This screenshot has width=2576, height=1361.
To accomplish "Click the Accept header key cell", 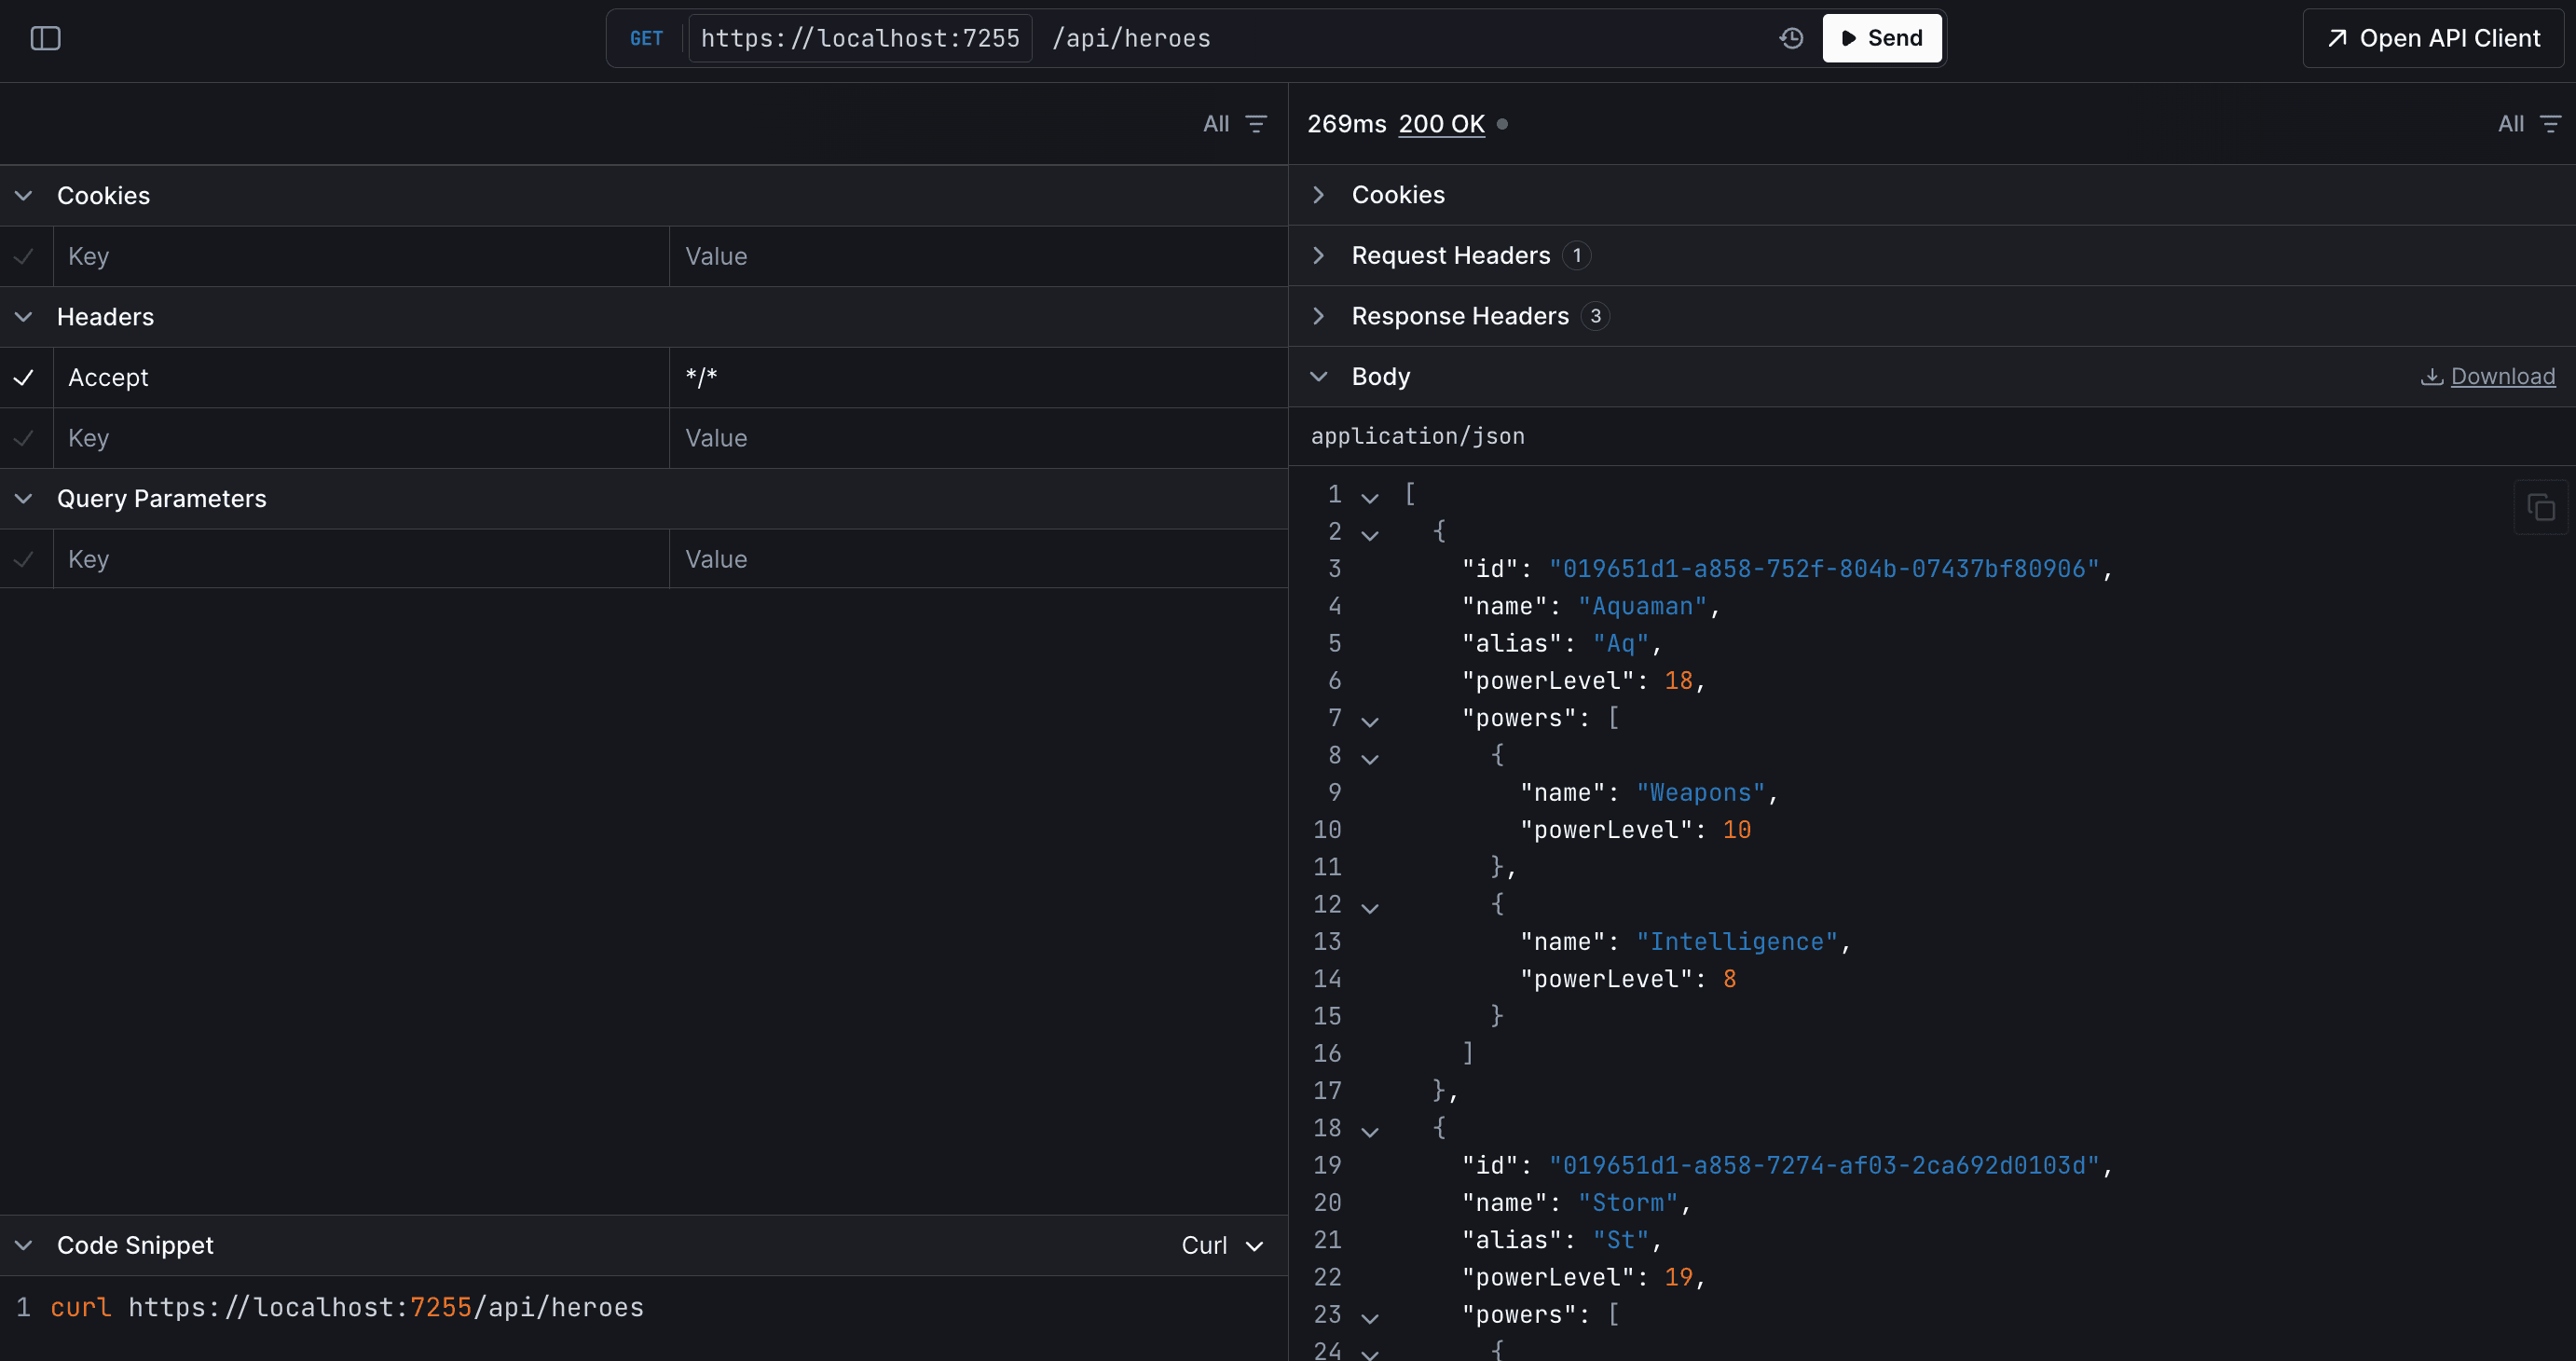I will [x=361, y=377].
